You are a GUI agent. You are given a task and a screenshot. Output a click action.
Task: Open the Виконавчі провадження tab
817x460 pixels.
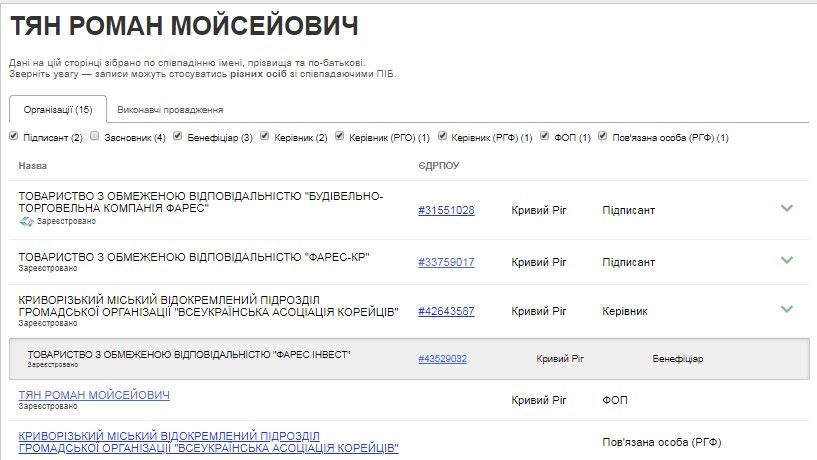[x=170, y=109]
